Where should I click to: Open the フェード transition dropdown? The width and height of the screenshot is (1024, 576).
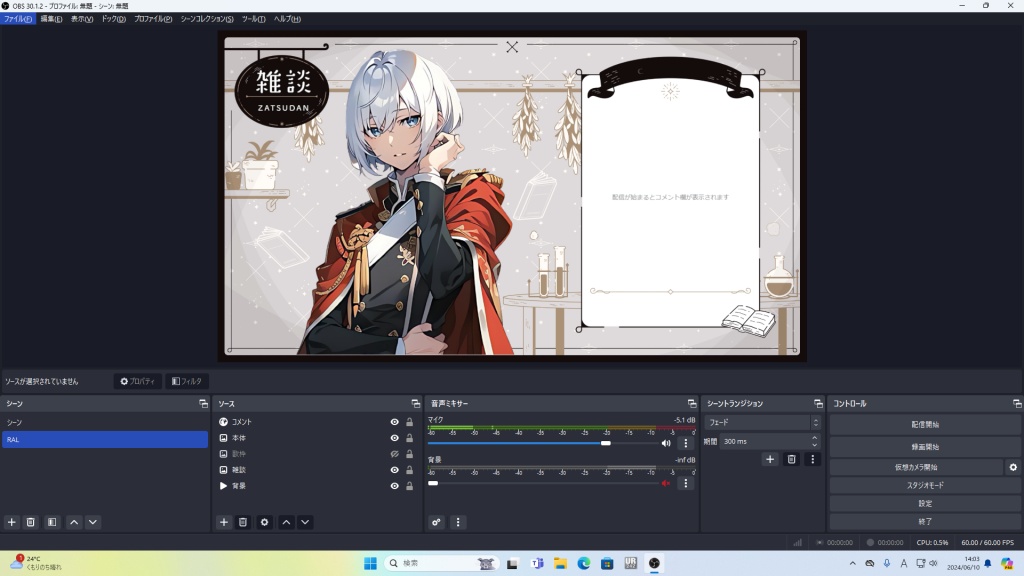click(762, 423)
